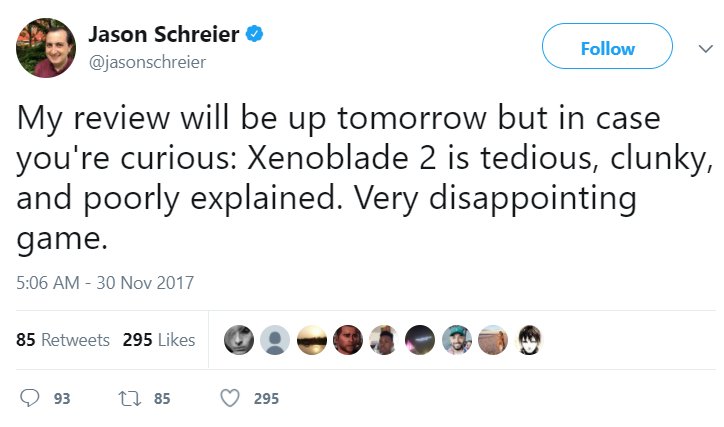
Task: Click the reply speech bubble icon
Action: click(31, 398)
